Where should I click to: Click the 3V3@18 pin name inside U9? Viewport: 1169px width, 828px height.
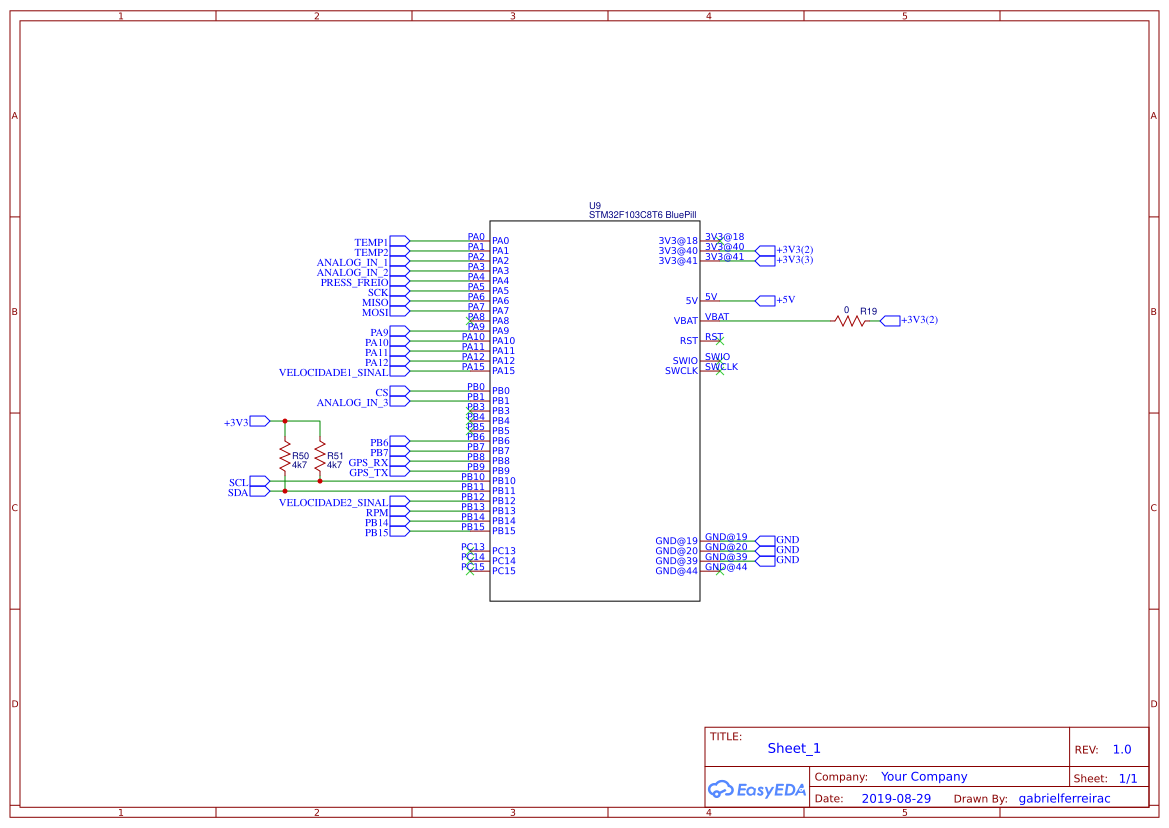(678, 241)
